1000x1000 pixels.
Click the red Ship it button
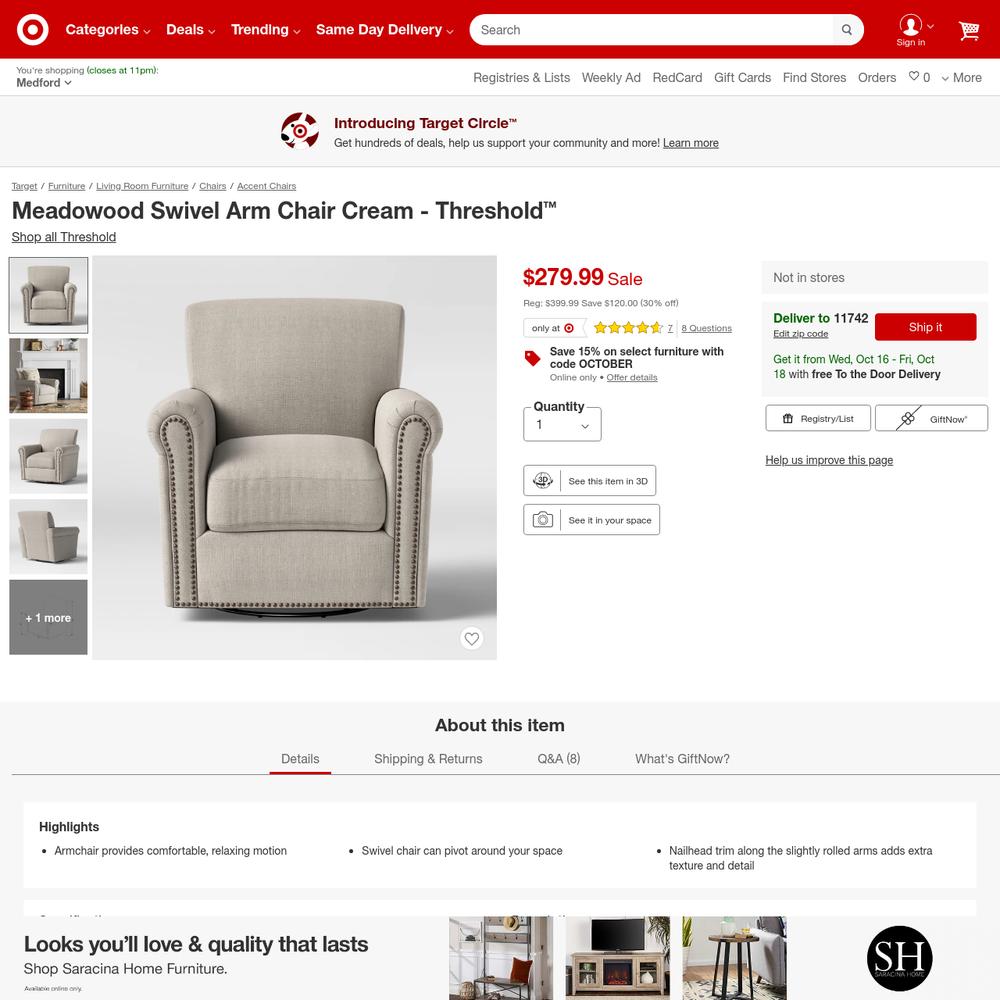point(925,327)
